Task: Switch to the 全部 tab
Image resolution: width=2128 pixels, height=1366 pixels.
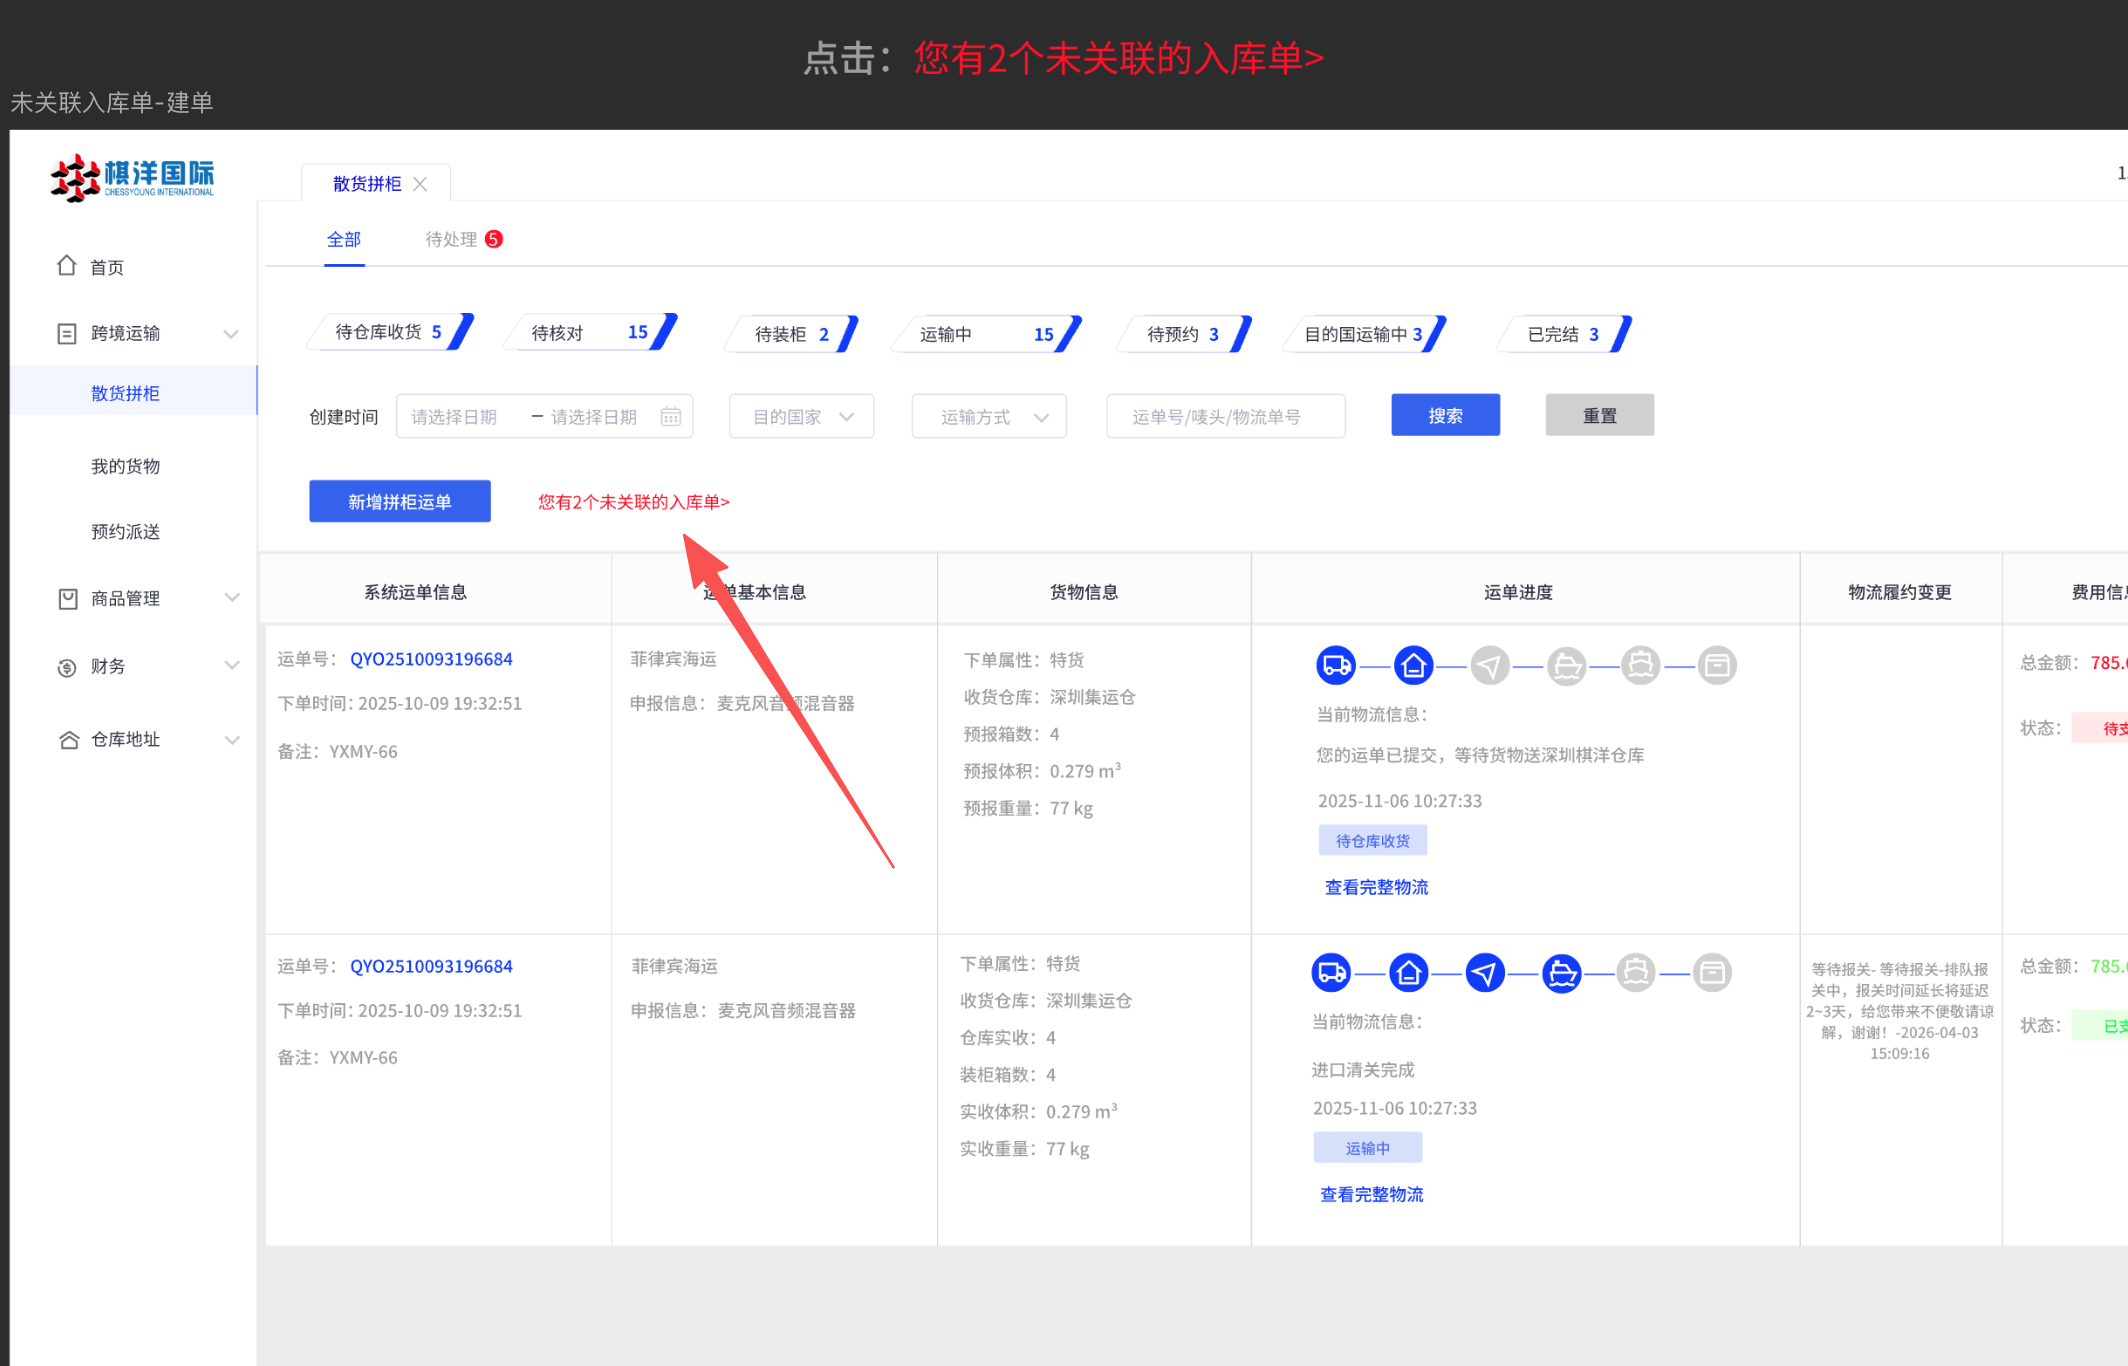Action: pyautogui.click(x=344, y=239)
